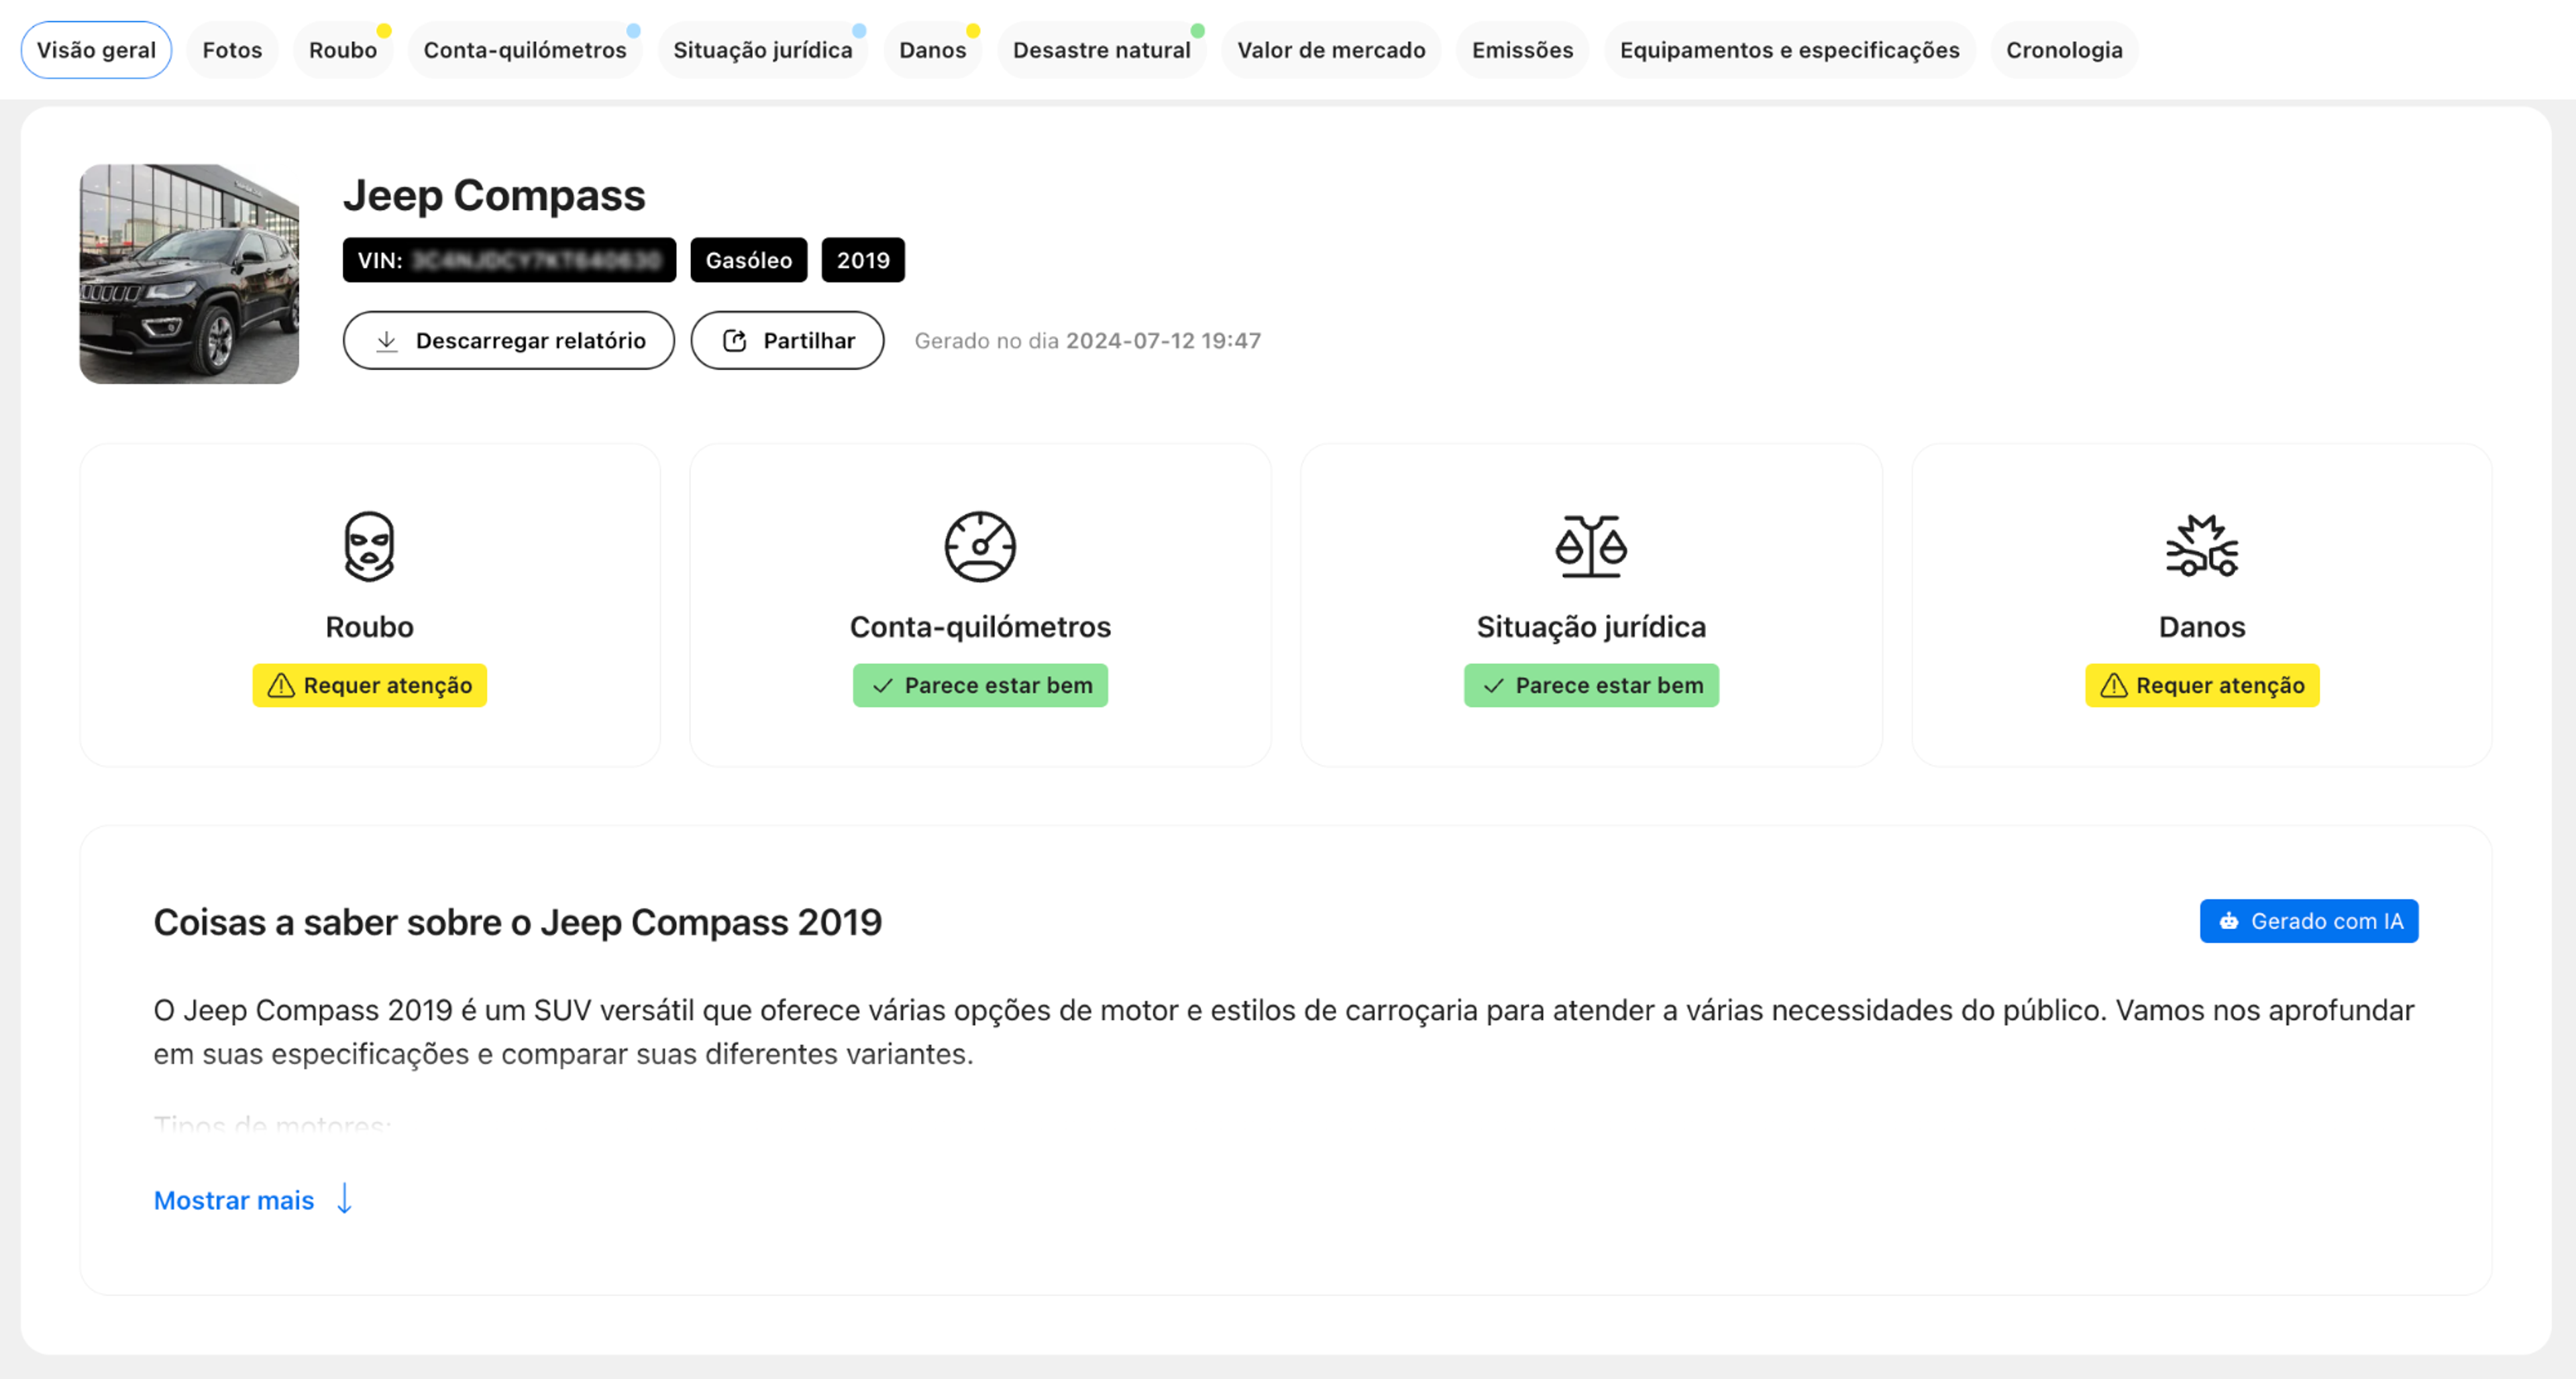The image size is (2576, 1379).
Task: Click warning triangle in Roubo status badge
Action: [281, 685]
